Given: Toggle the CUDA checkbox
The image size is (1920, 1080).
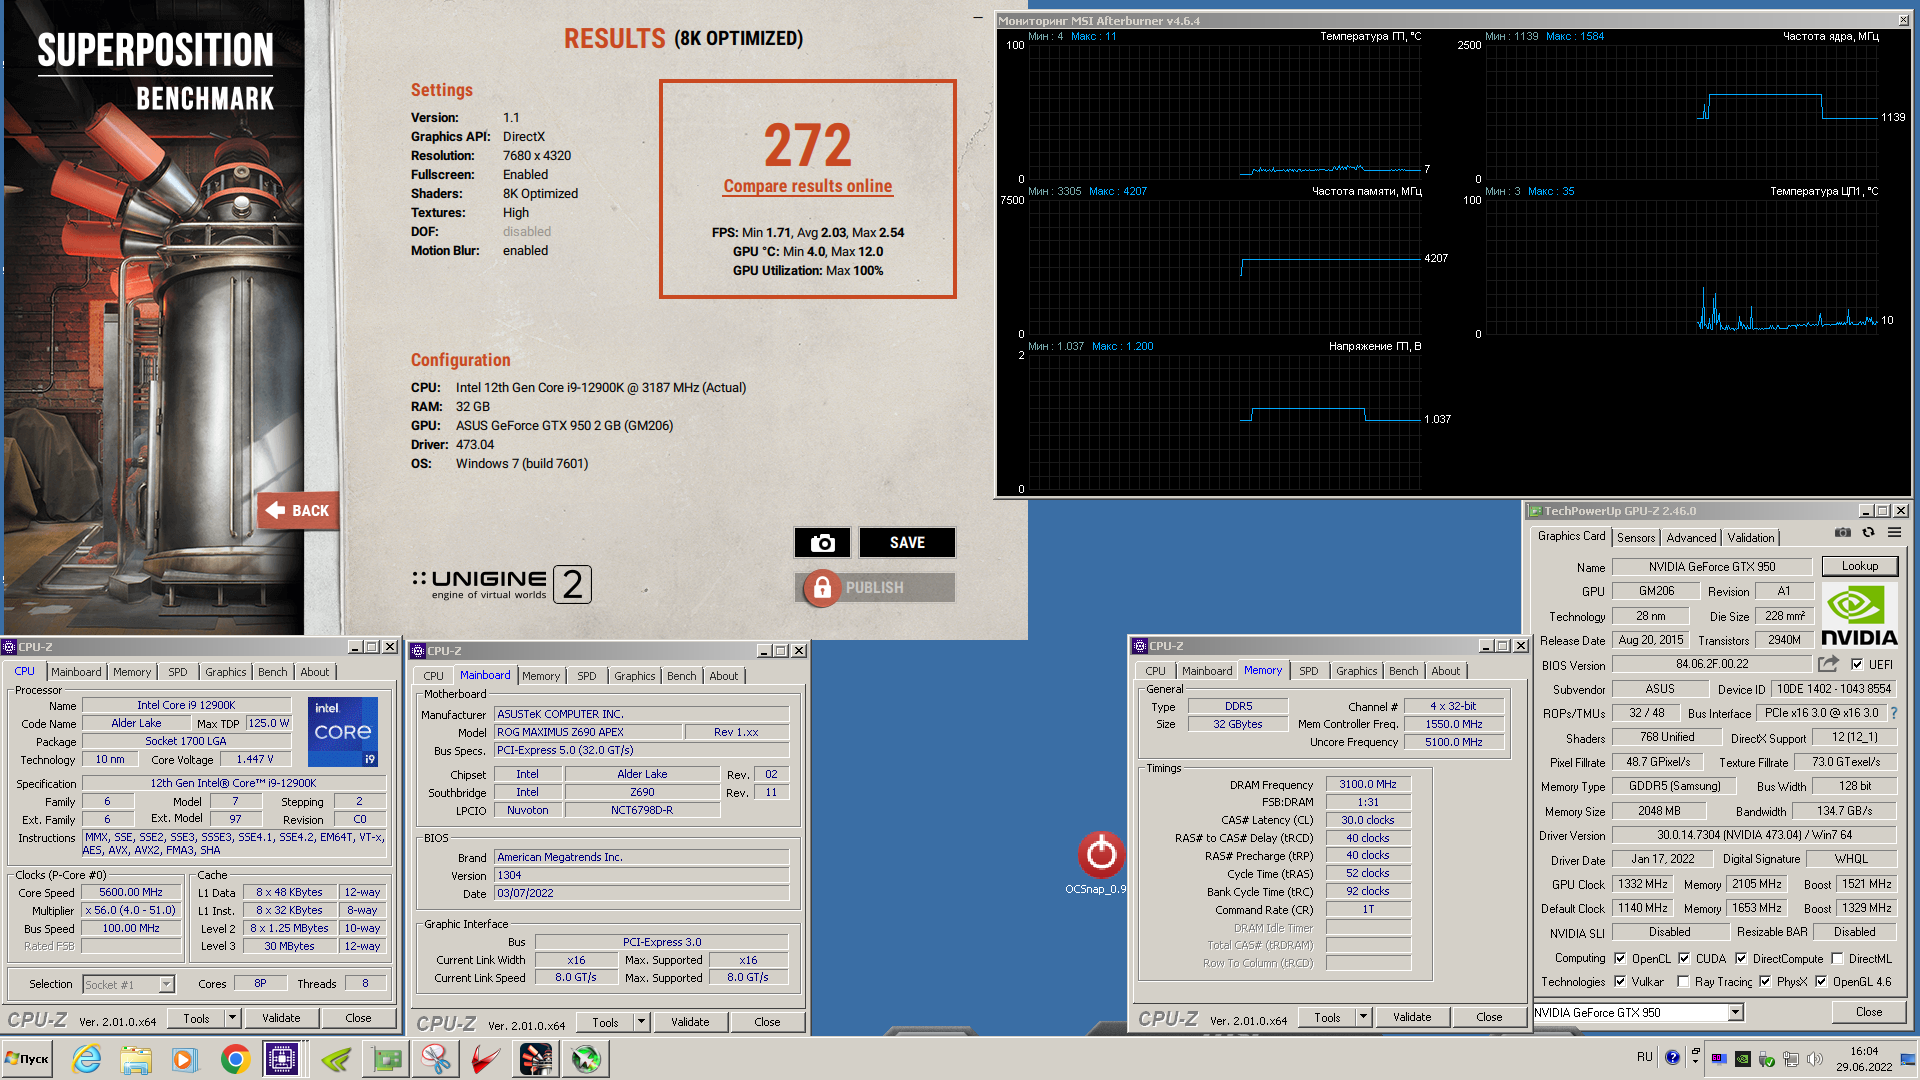Looking at the screenshot, I should pos(1684,958).
